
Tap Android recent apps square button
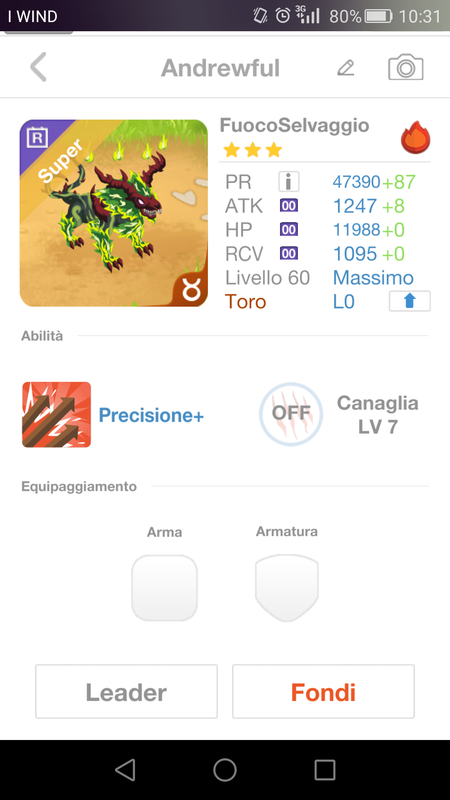[x=325, y=770]
